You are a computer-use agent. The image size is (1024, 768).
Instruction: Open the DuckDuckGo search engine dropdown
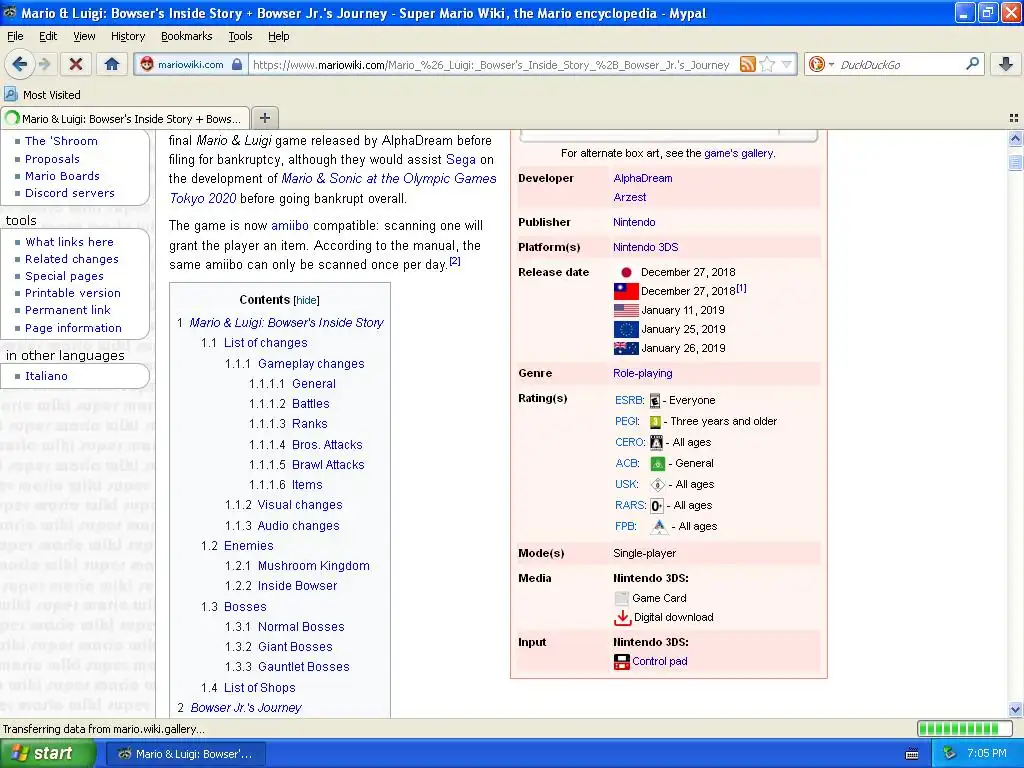coord(821,64)
